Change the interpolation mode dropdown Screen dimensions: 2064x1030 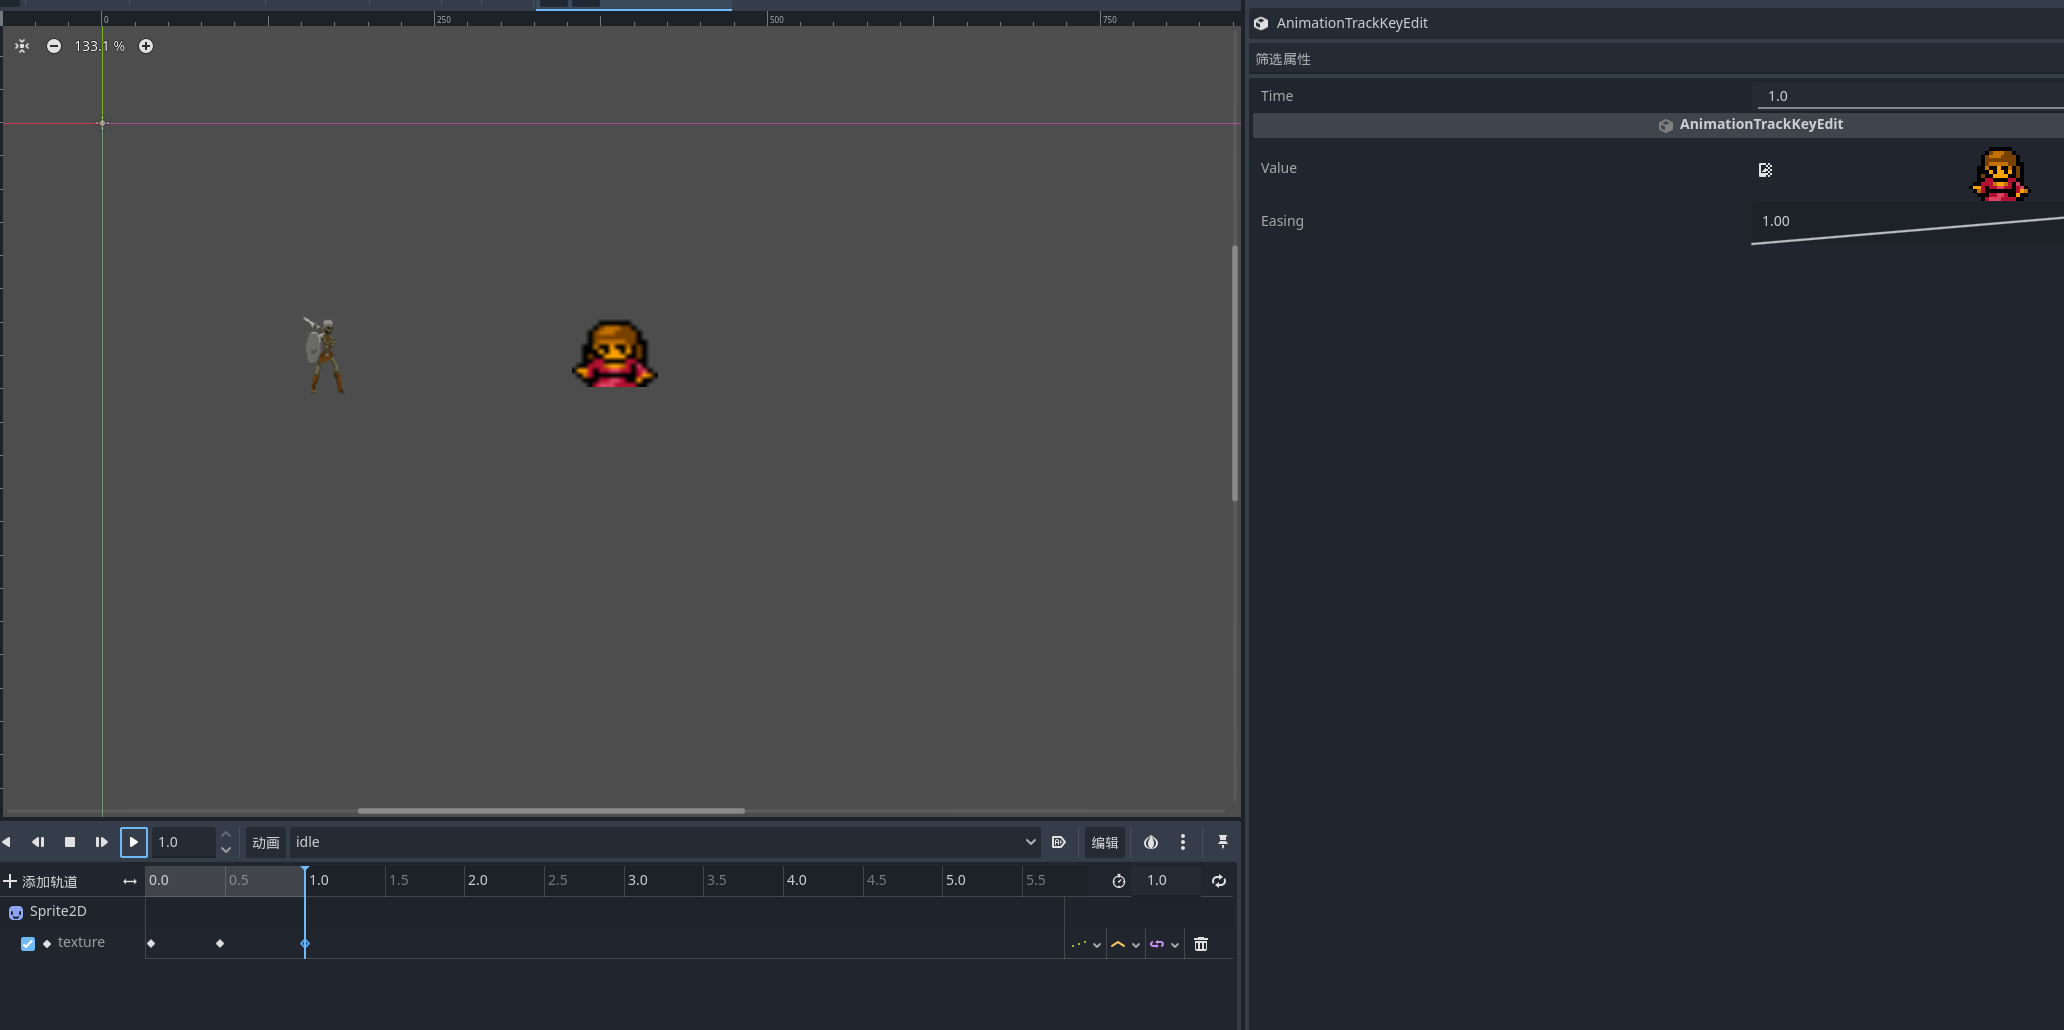click(1125, 944)
